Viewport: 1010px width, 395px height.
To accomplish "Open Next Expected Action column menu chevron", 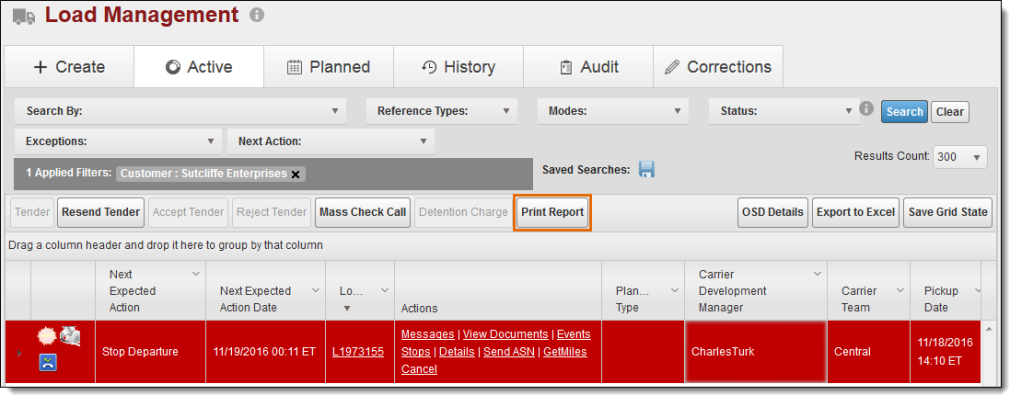I will (196, 275).
